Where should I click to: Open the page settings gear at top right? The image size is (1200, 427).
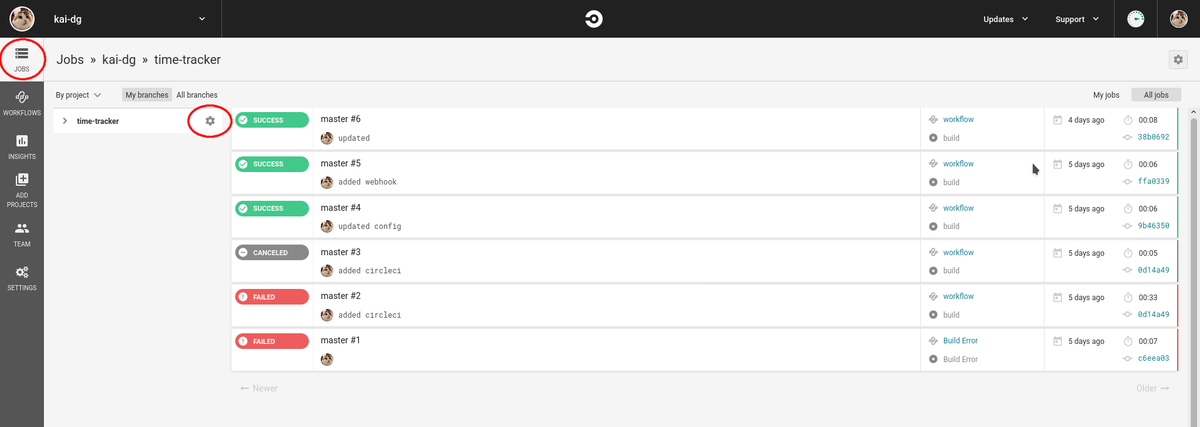click(x=1178, y=60)
